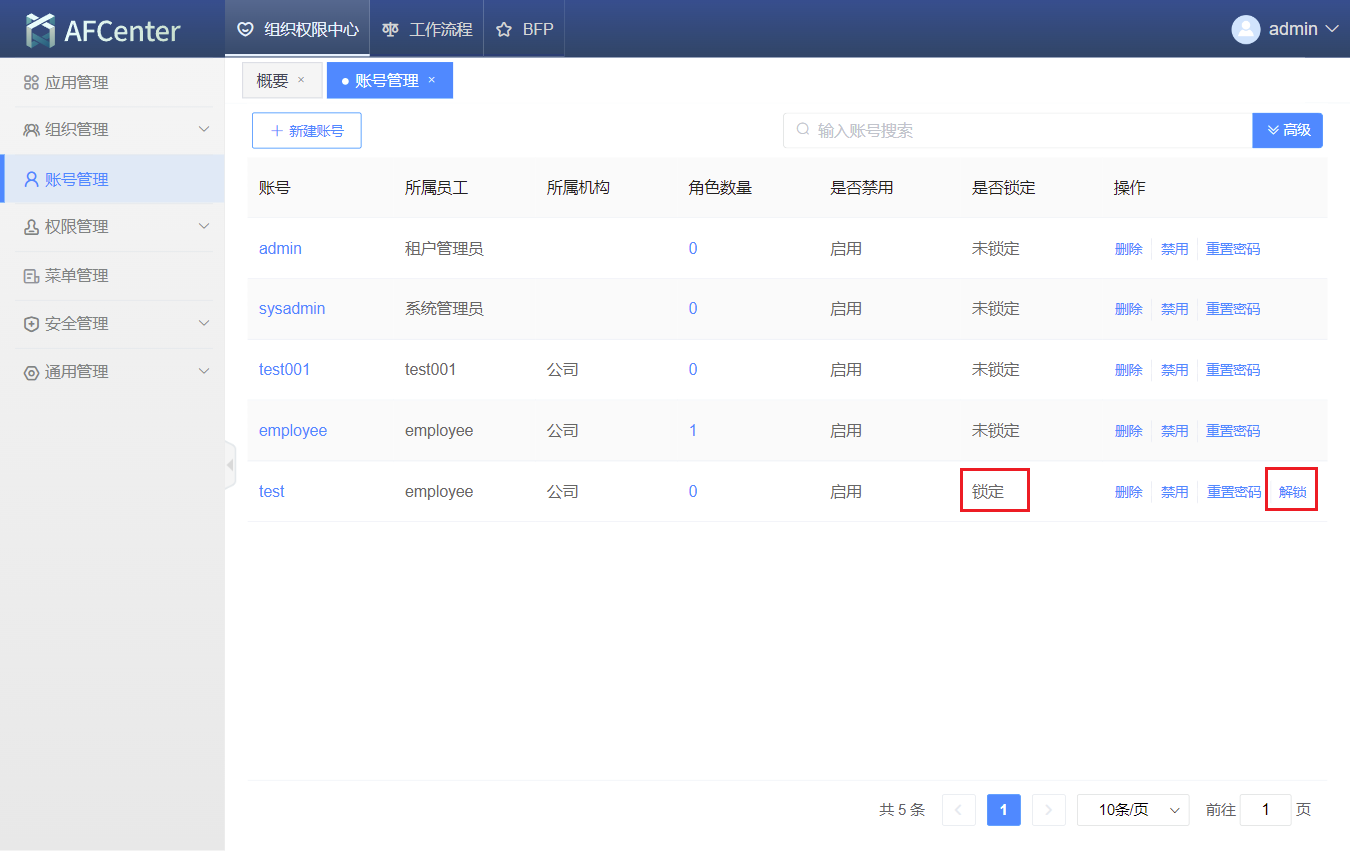Open 菜单管理 in the sidebar
The width and height of the screenshot is (1350, 851).
pos(112,276)
